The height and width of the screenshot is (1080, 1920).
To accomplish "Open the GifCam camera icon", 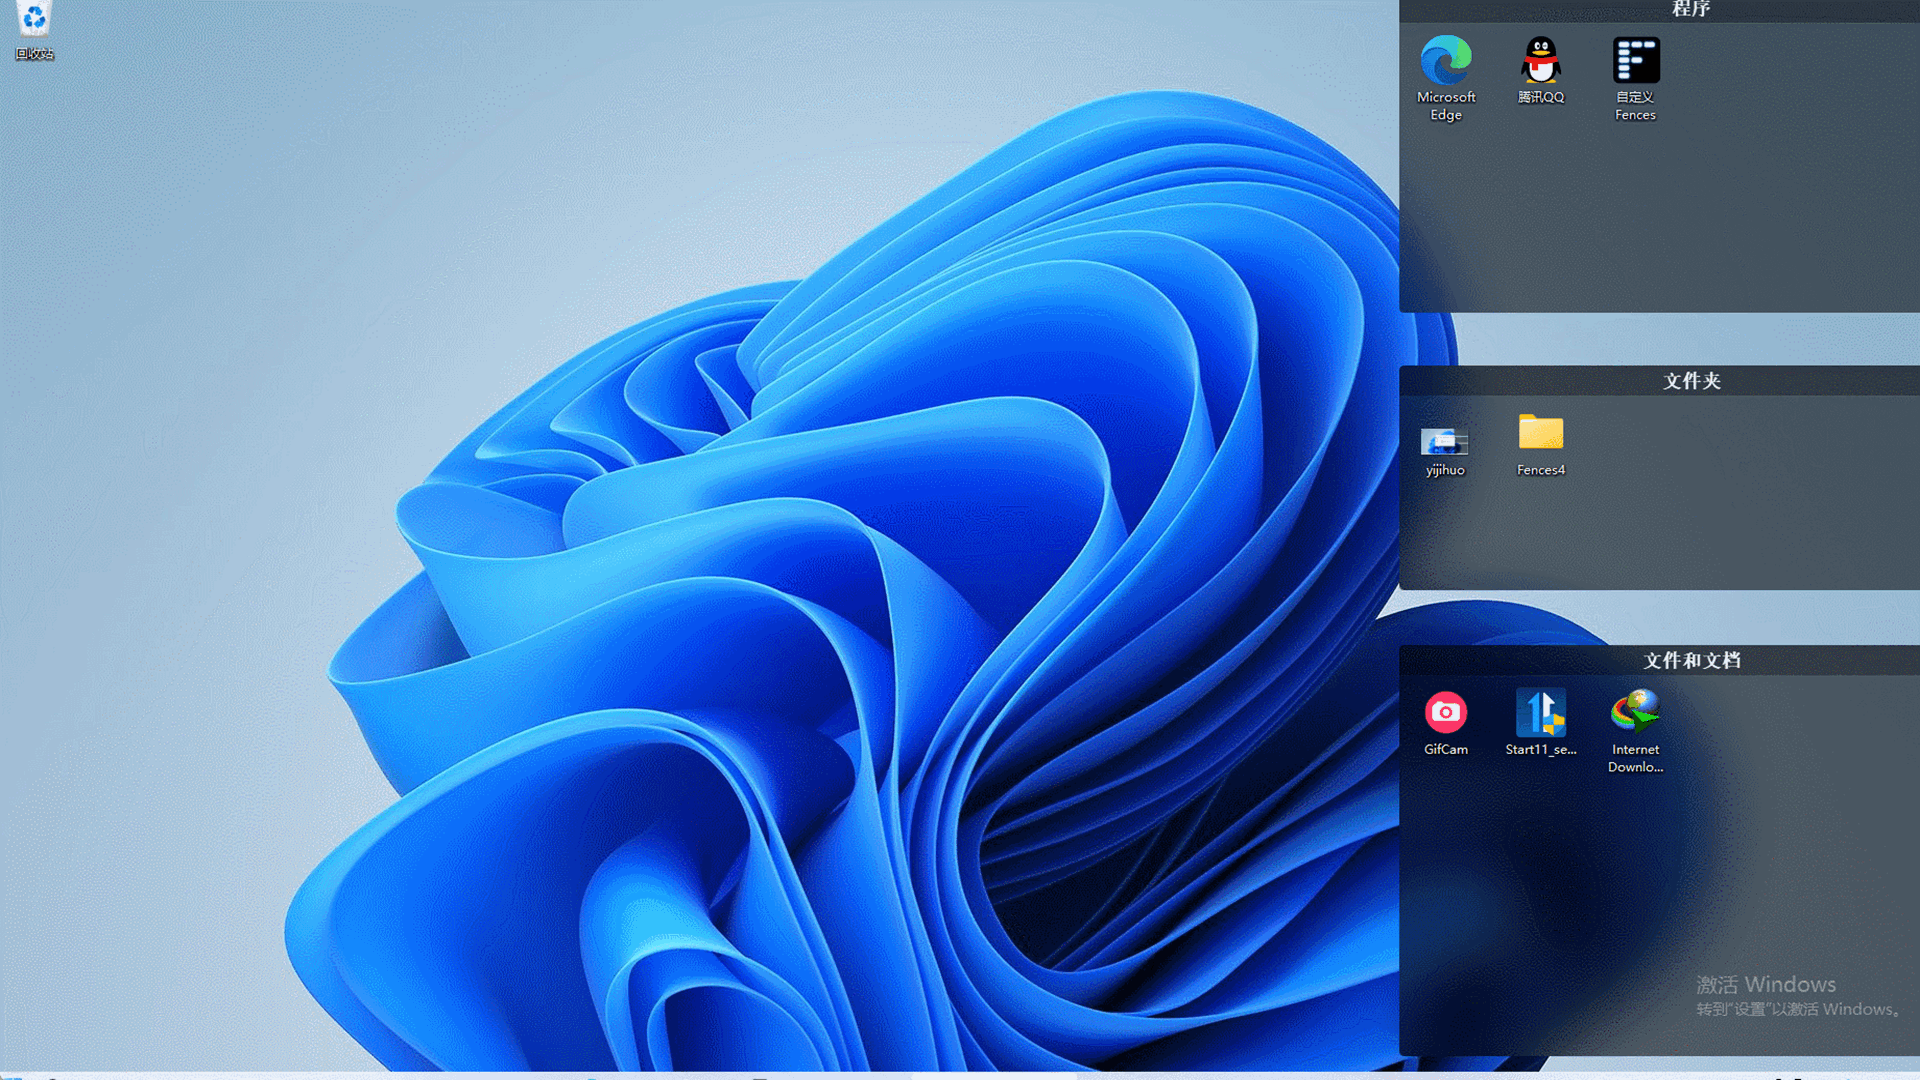I will click(1446, 712).
